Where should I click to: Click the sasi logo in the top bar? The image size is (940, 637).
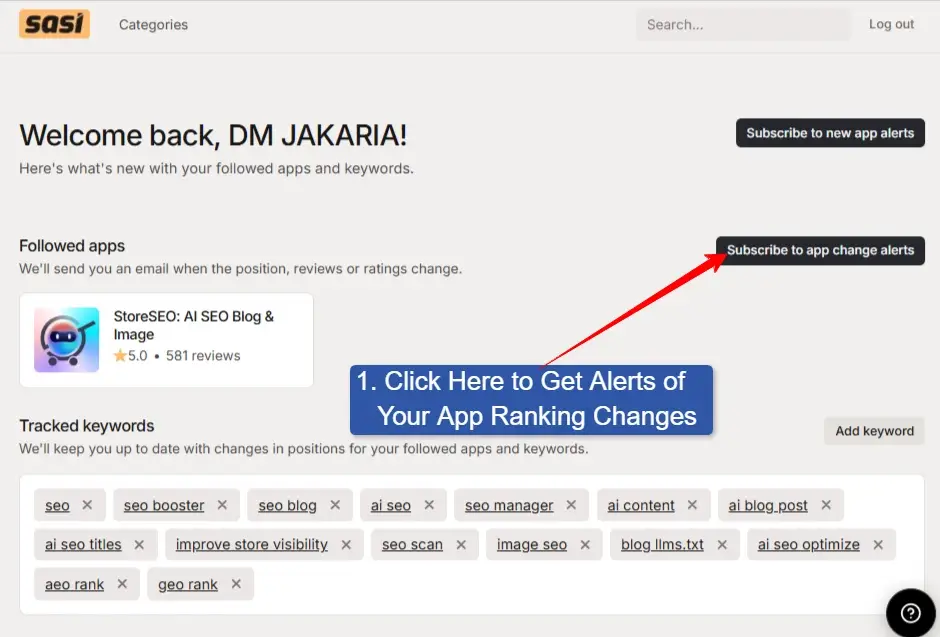click(54, 23)
